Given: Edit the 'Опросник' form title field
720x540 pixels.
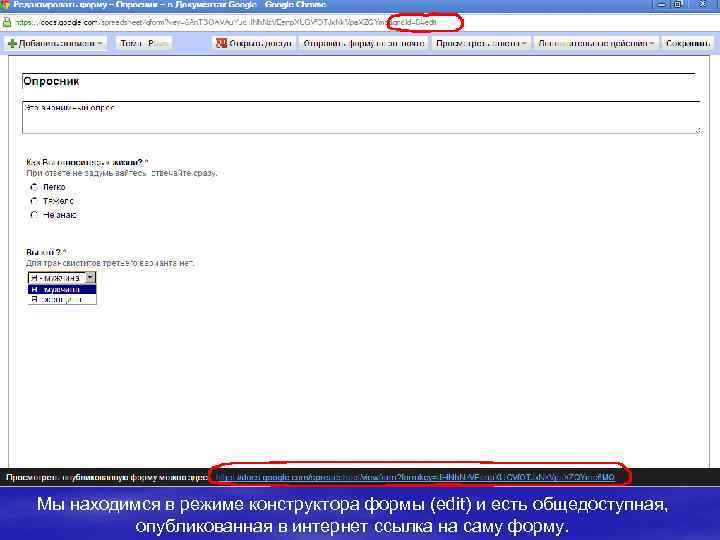Looking at the screenshot, I should [358, 81].
